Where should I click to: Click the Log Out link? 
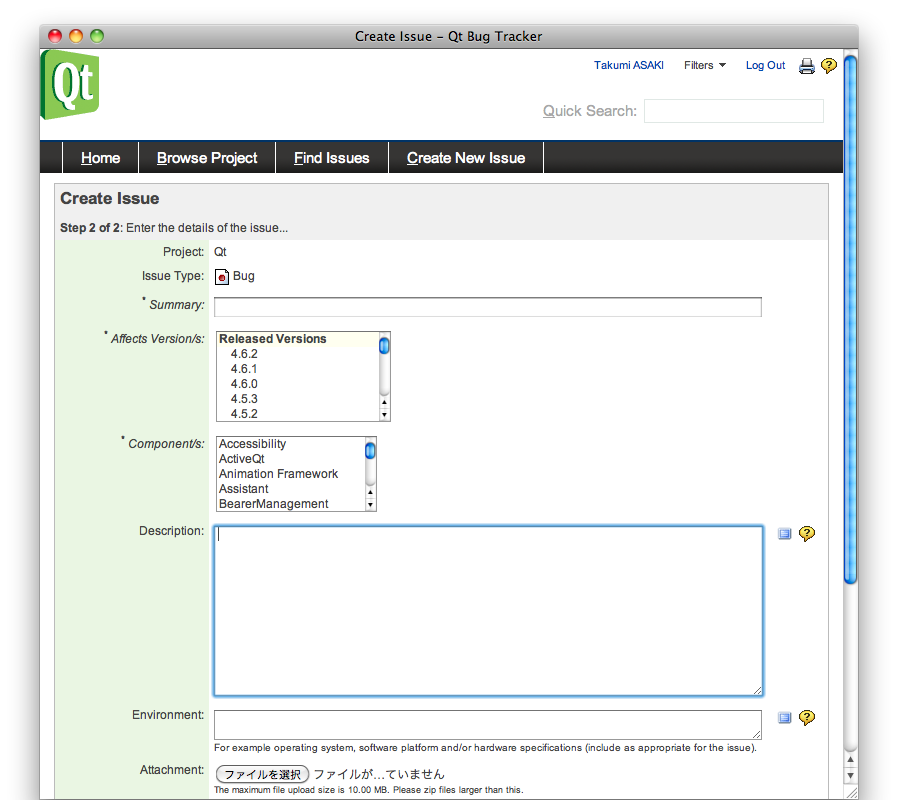point(765,66)
